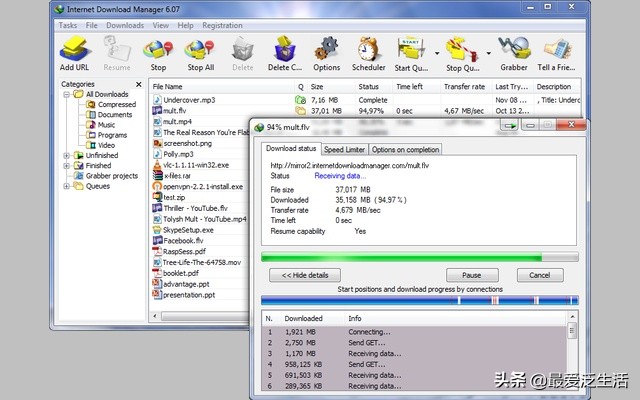Click connections list scrollbar up arrow
640x400 pixels.
[572, 317]
